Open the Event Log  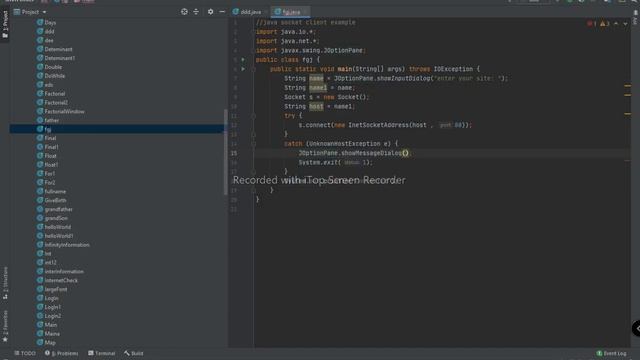[611, 353]
